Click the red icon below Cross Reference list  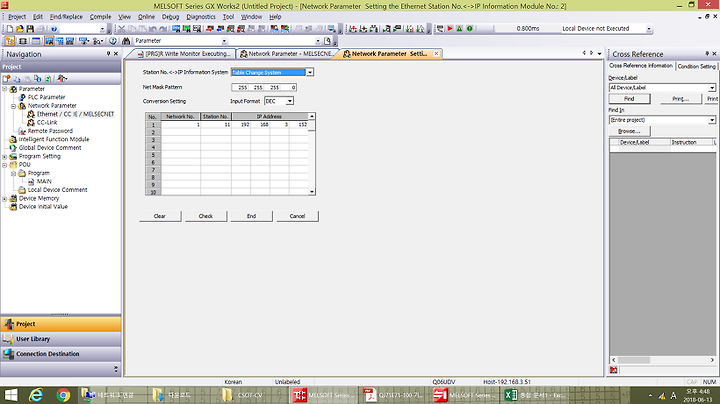(x=613, y=370)
